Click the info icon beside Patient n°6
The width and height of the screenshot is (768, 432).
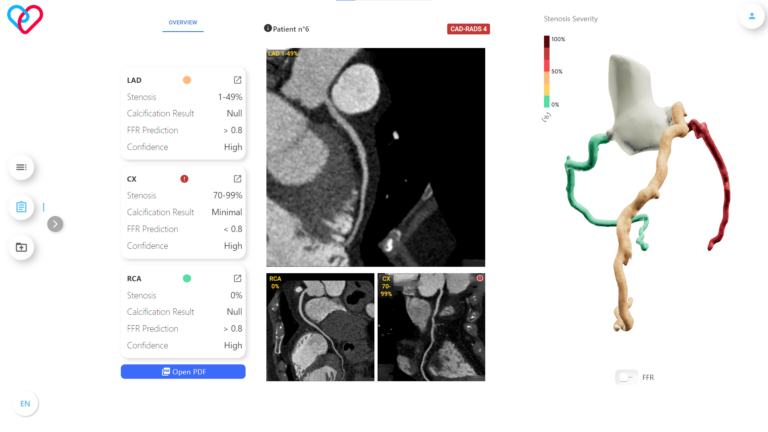click(267, 28)
